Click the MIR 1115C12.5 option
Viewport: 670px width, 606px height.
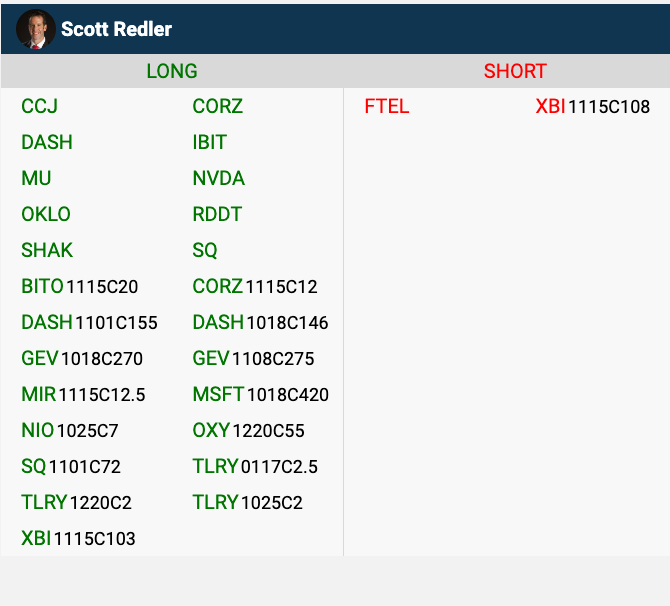tap(83, 395)
